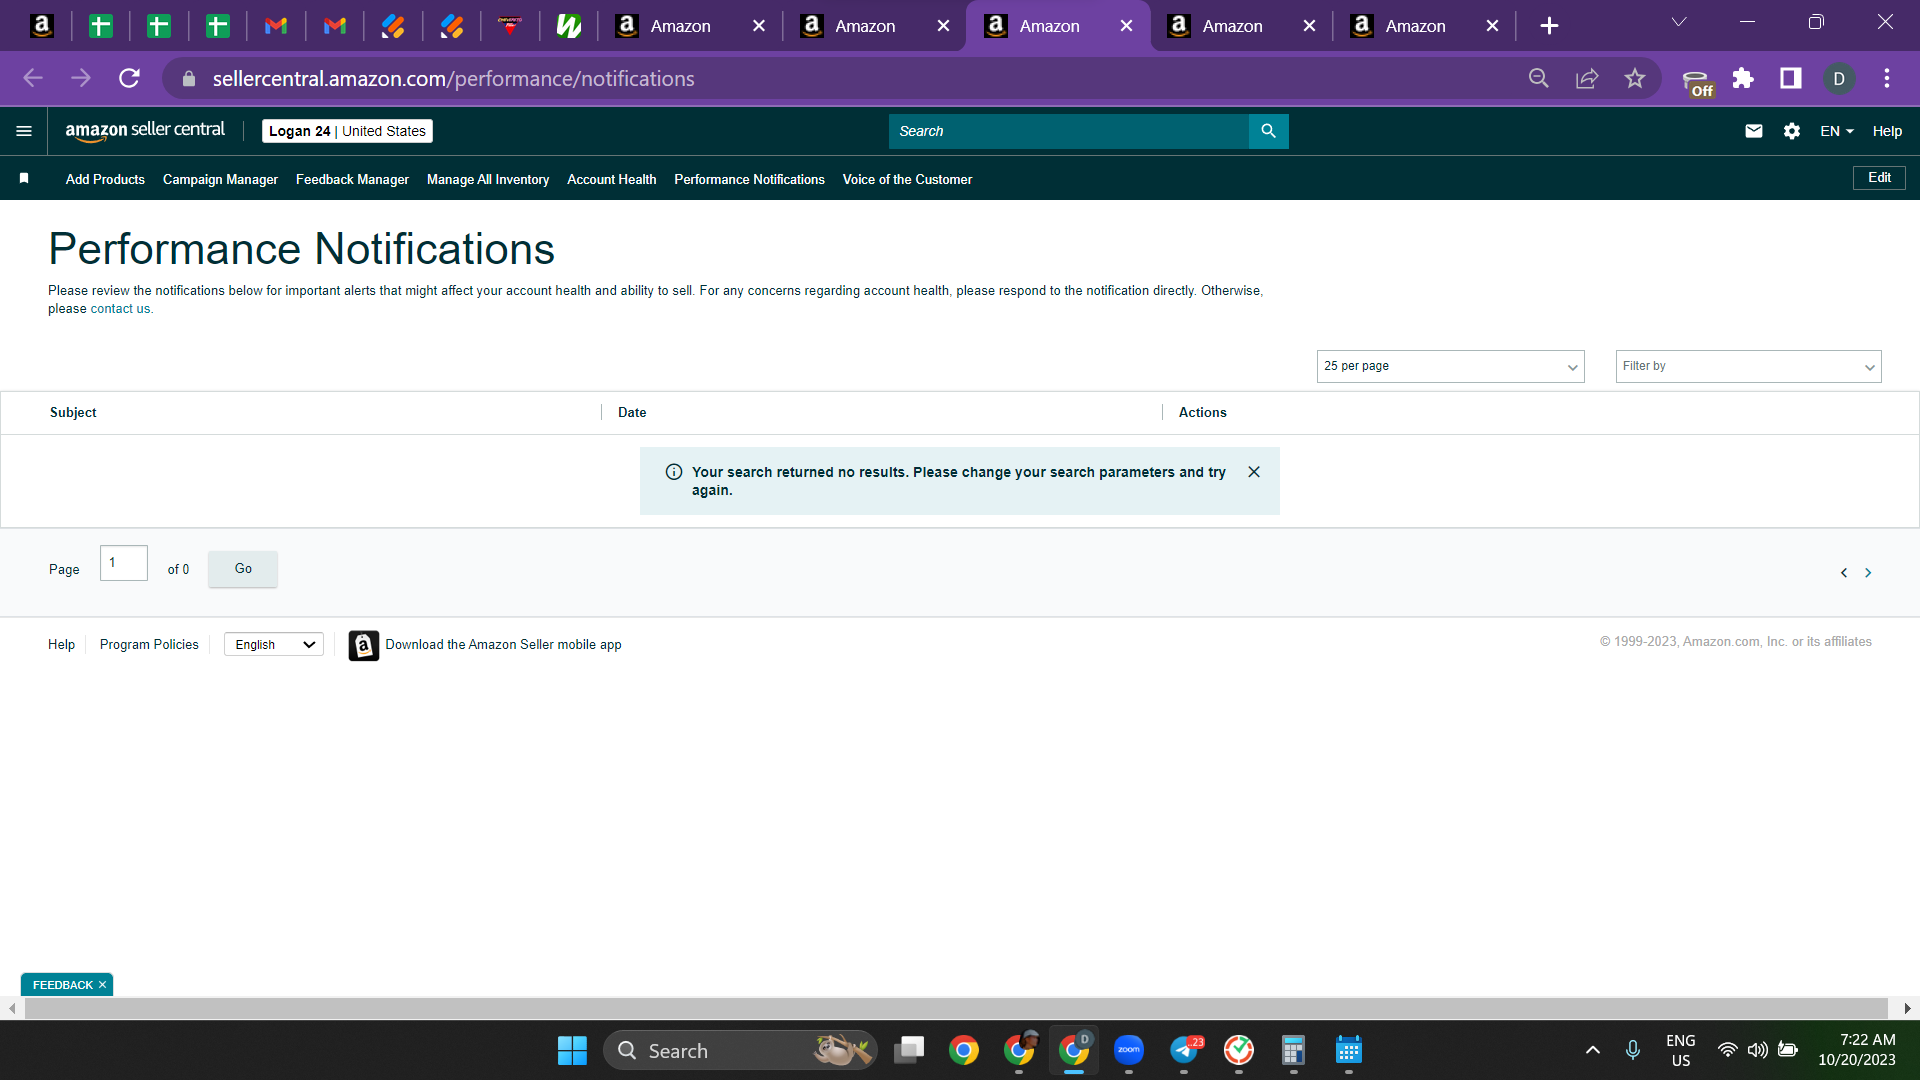The height and width of the screenshot is (1080, 1920).
Task: Click the browser back arrow
Action: click(33, 78)
